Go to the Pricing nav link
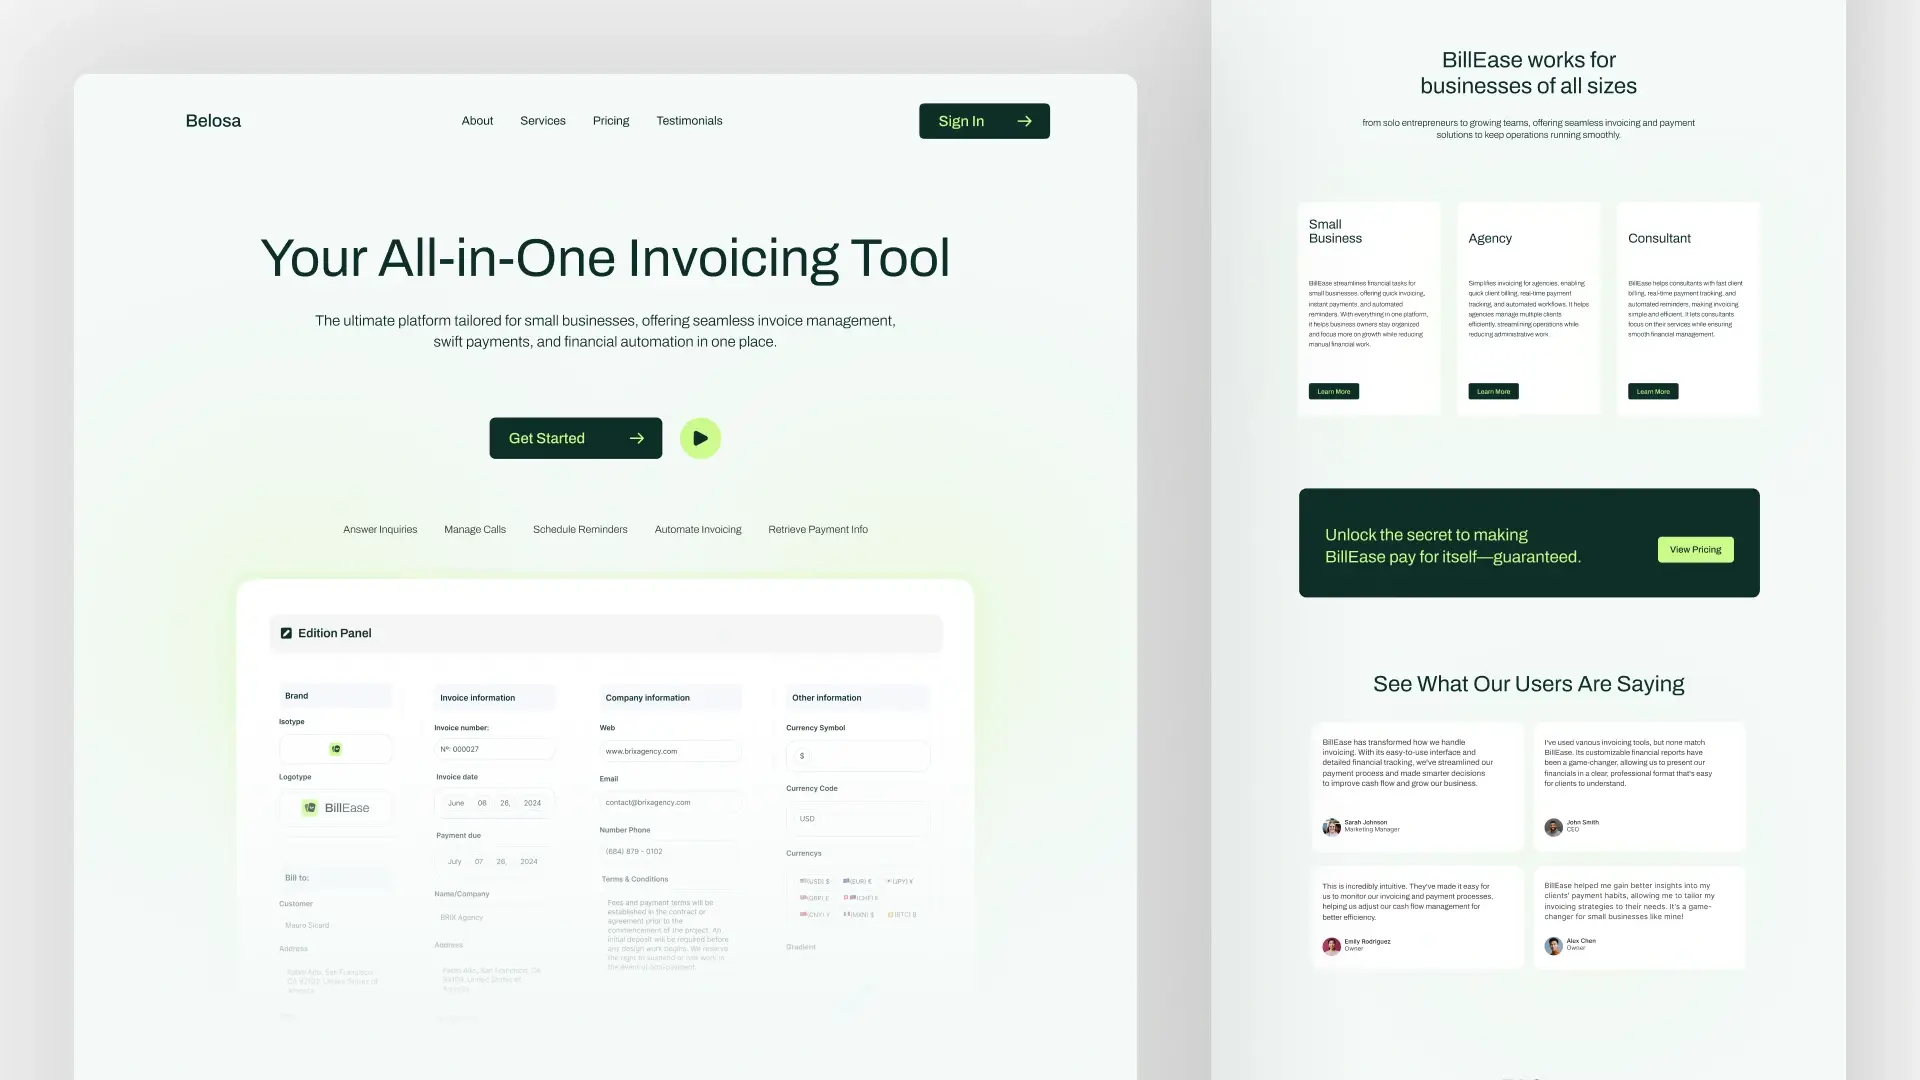This screenshot has width=1920, height=1080. [611, 121]
